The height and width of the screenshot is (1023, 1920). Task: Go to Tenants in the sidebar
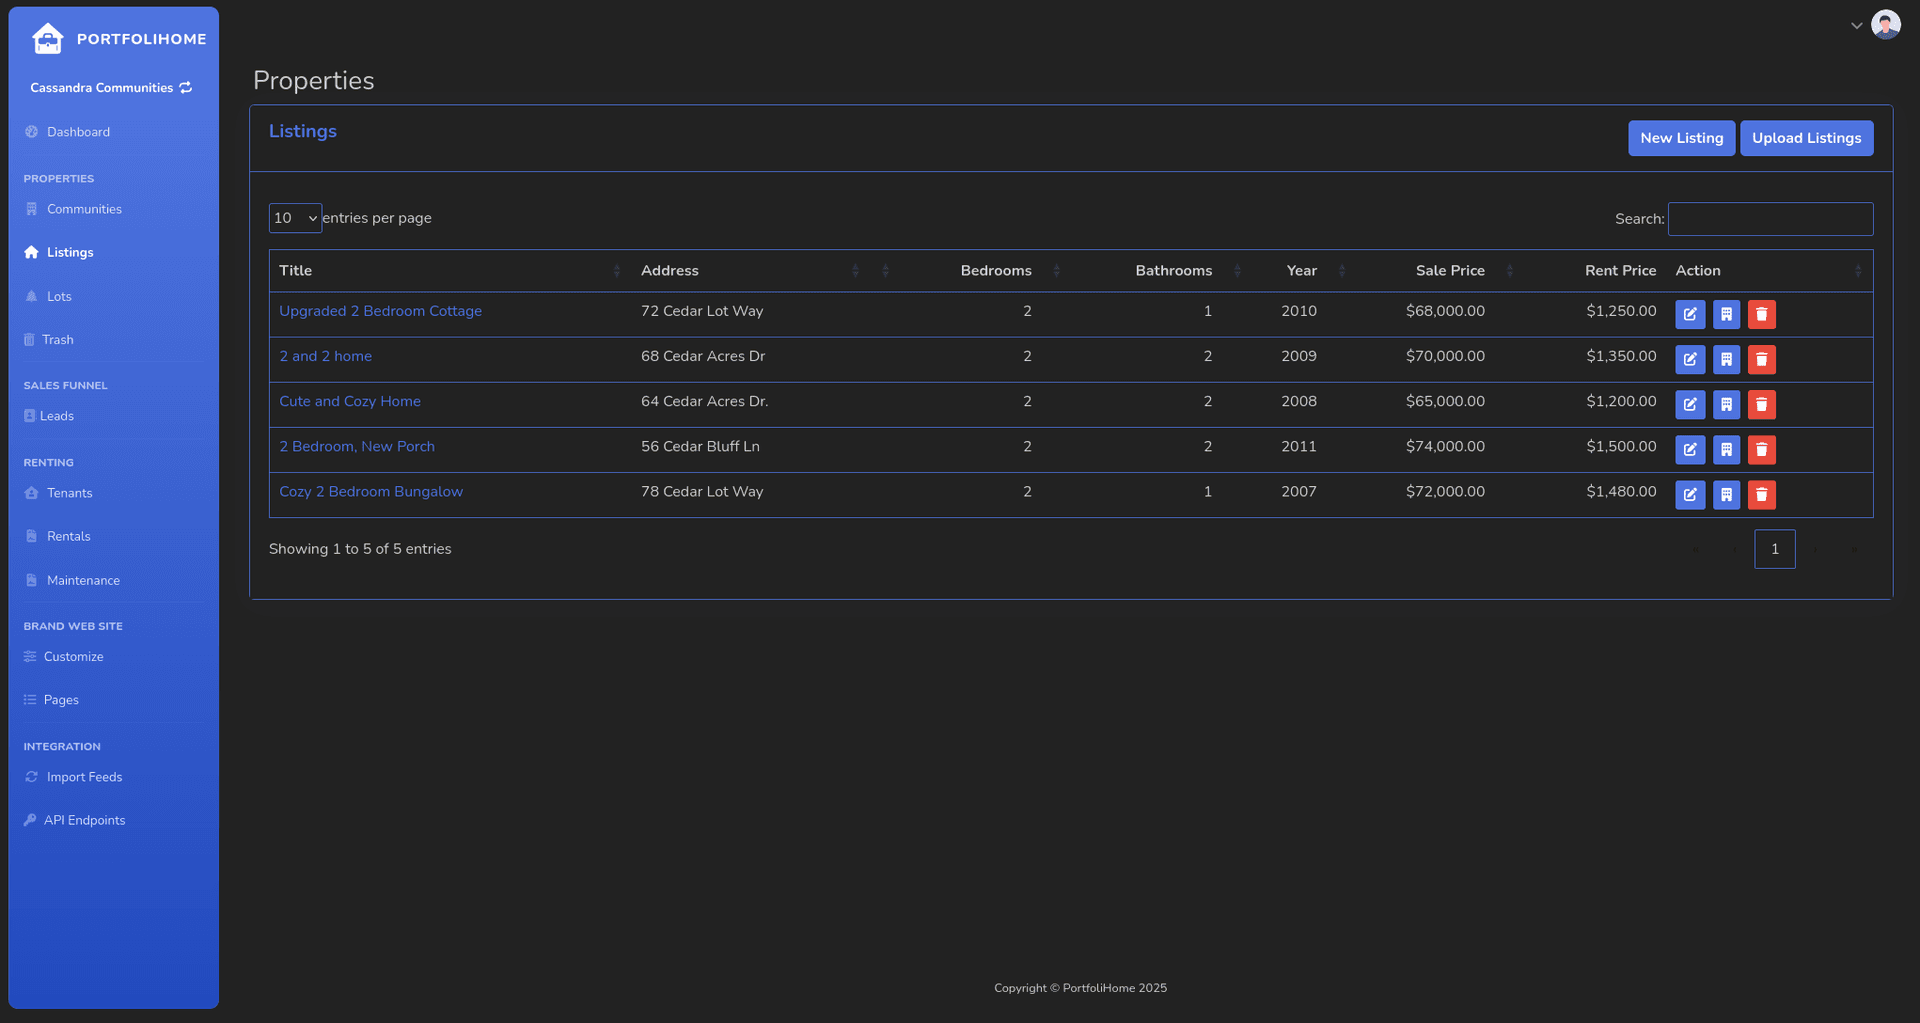click(69, 493)
